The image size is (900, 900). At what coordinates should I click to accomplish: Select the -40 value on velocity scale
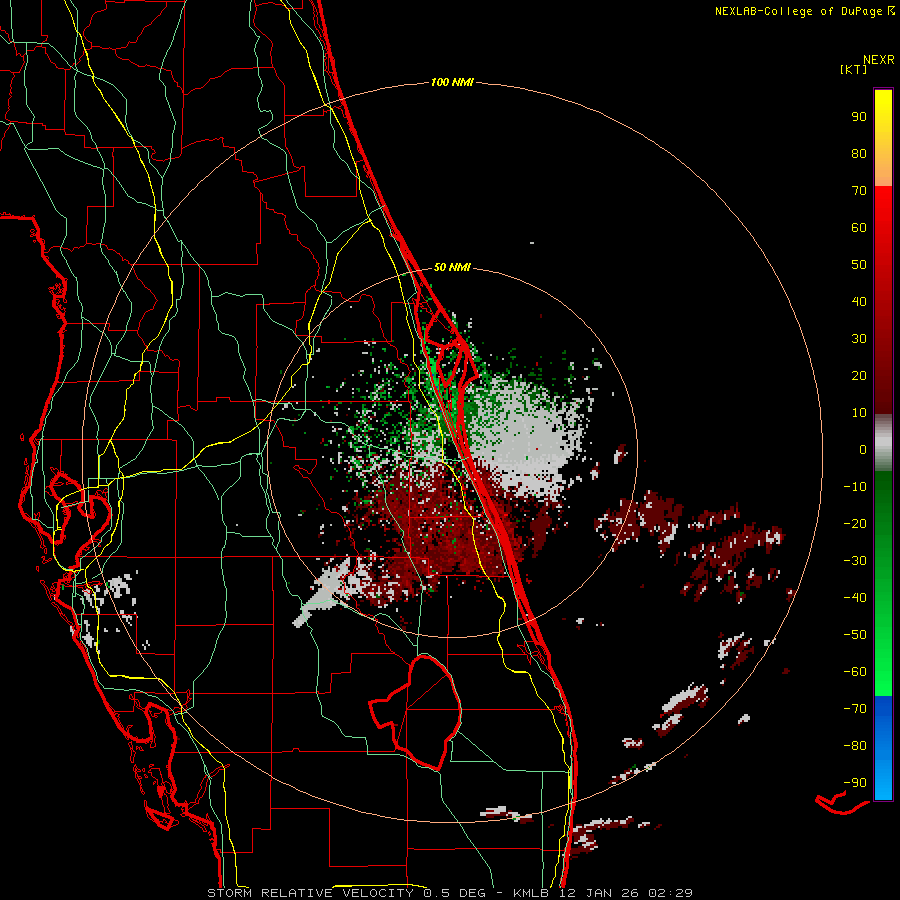tap(855, 598)
